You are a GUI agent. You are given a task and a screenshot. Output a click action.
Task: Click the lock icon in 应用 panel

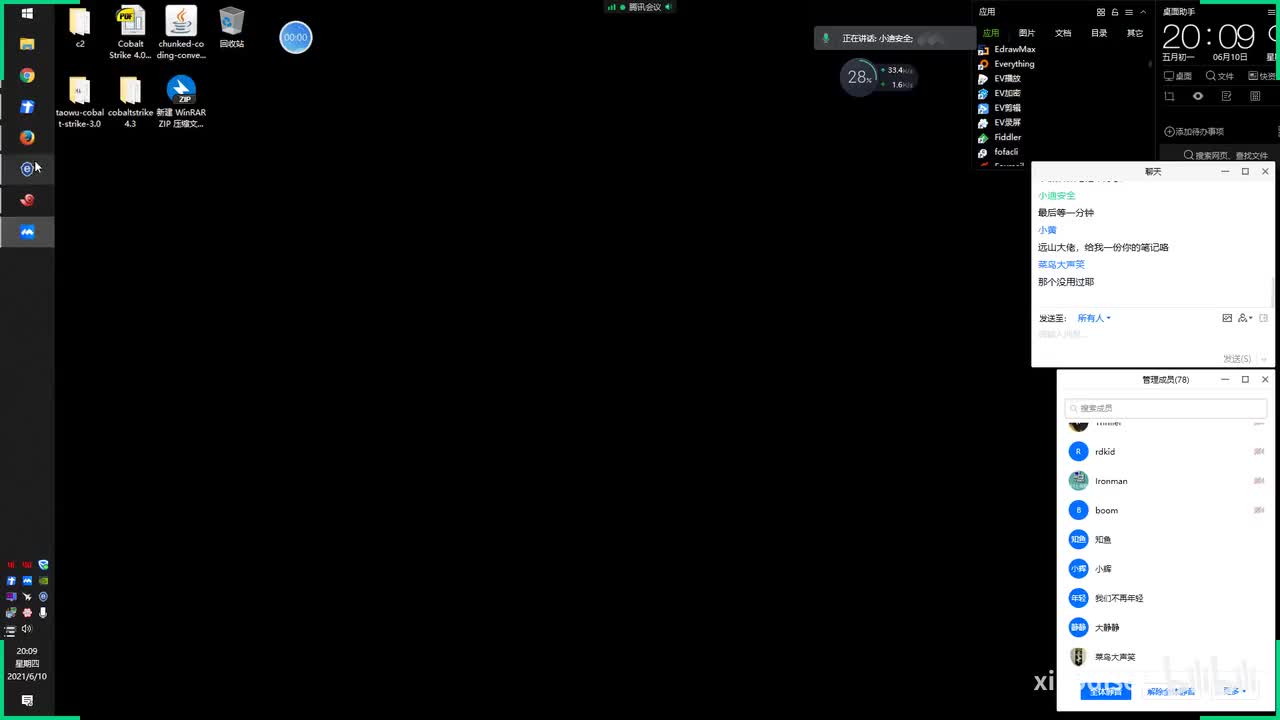[x=1114, y=12]
